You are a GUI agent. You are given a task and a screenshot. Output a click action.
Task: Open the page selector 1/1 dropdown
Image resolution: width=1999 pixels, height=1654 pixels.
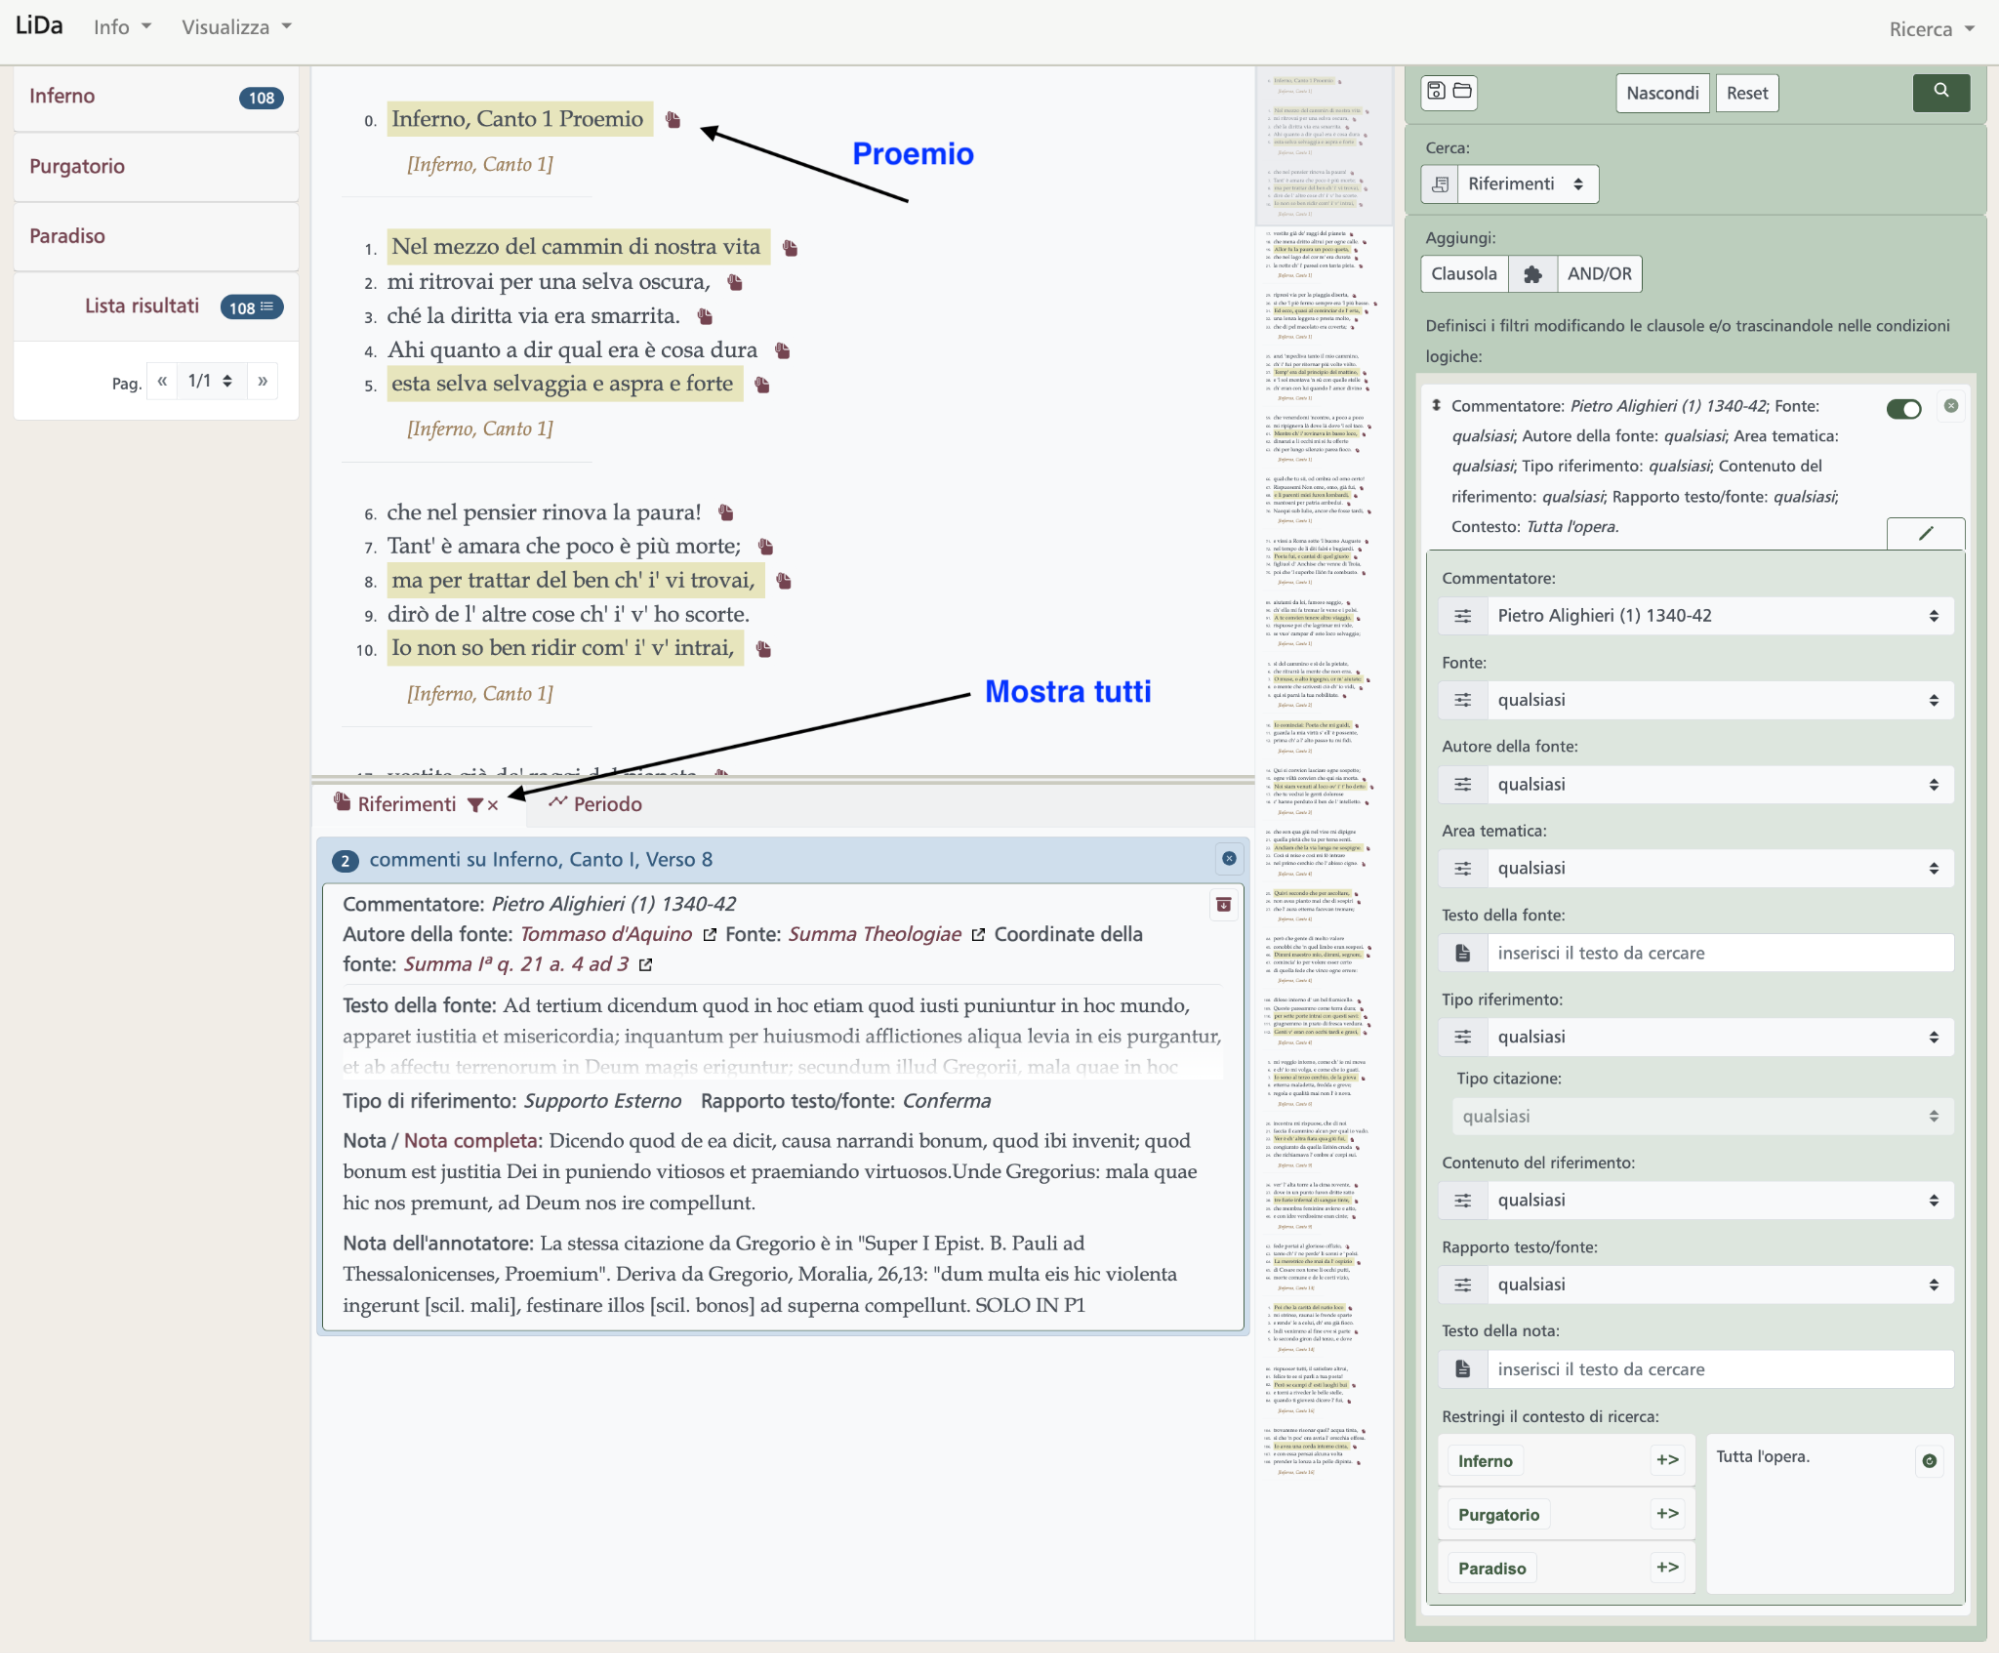point(210,381)
